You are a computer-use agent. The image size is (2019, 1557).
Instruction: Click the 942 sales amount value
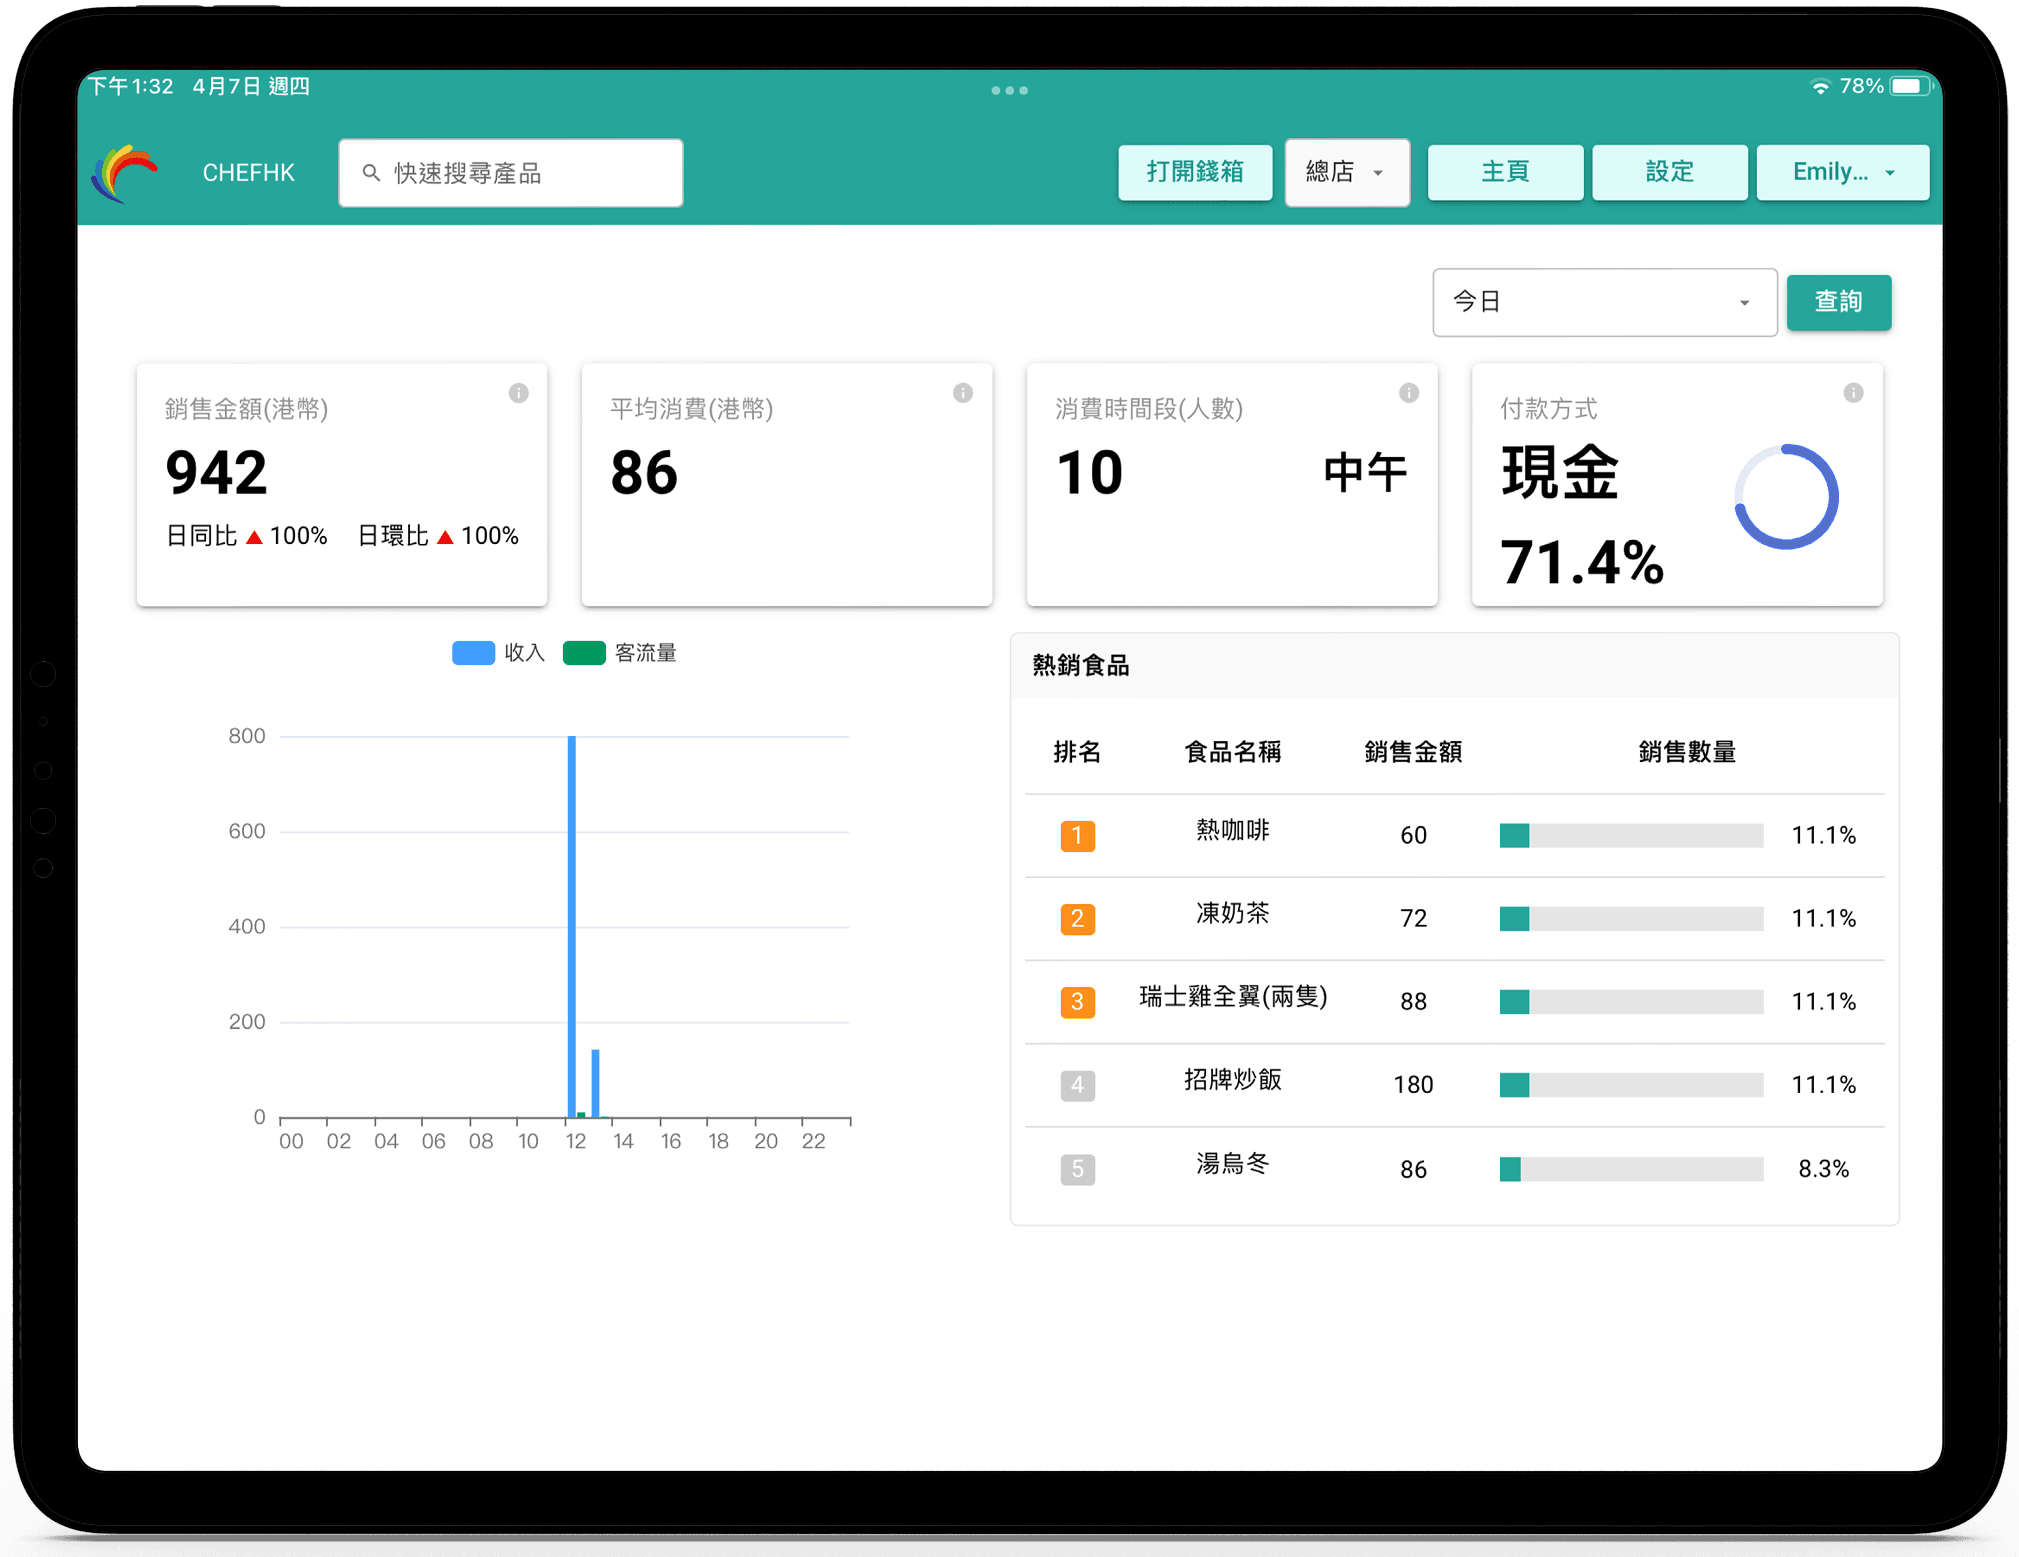[216, 473]
